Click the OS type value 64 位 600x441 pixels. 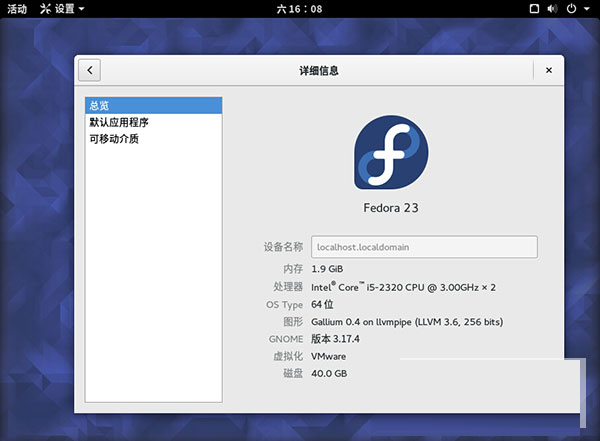click(322, 304)
